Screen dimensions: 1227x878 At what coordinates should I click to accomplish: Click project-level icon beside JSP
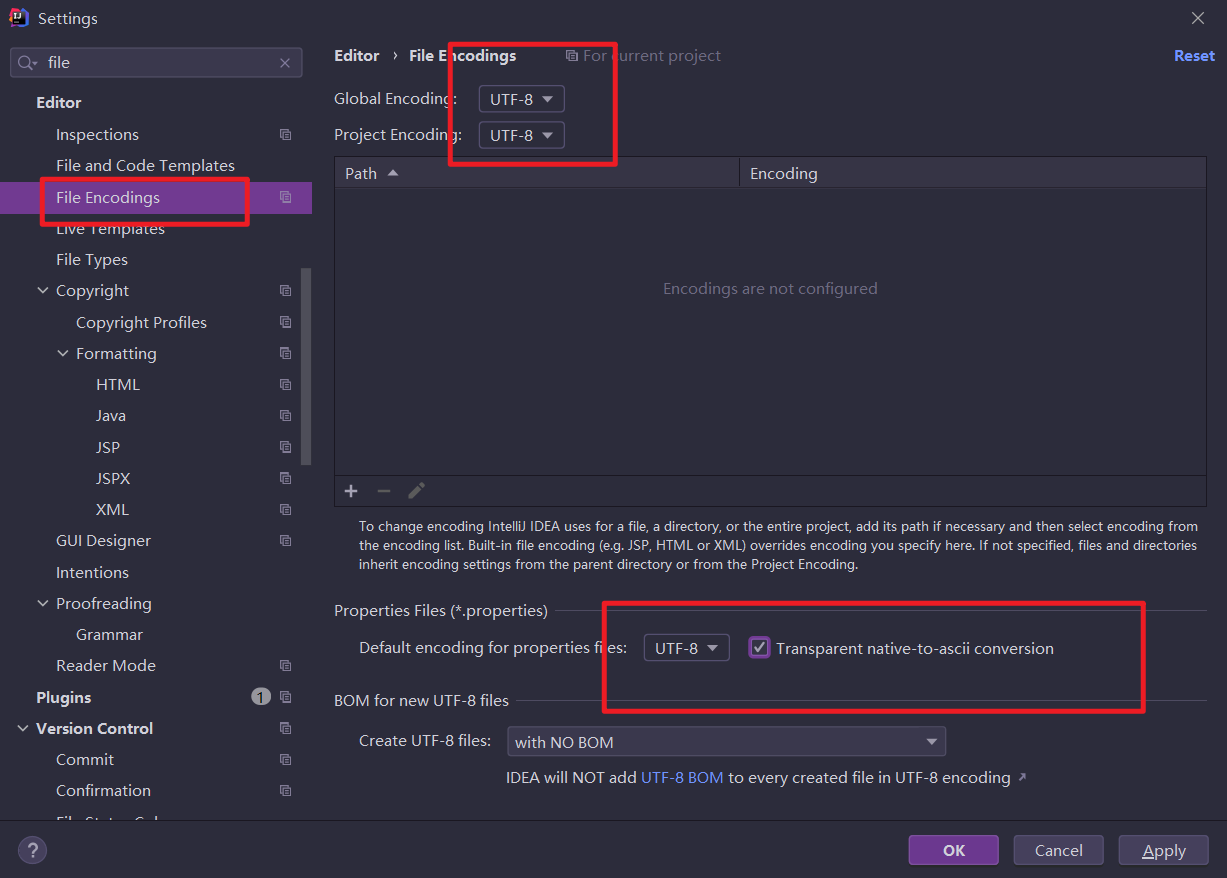pos(286,447)
